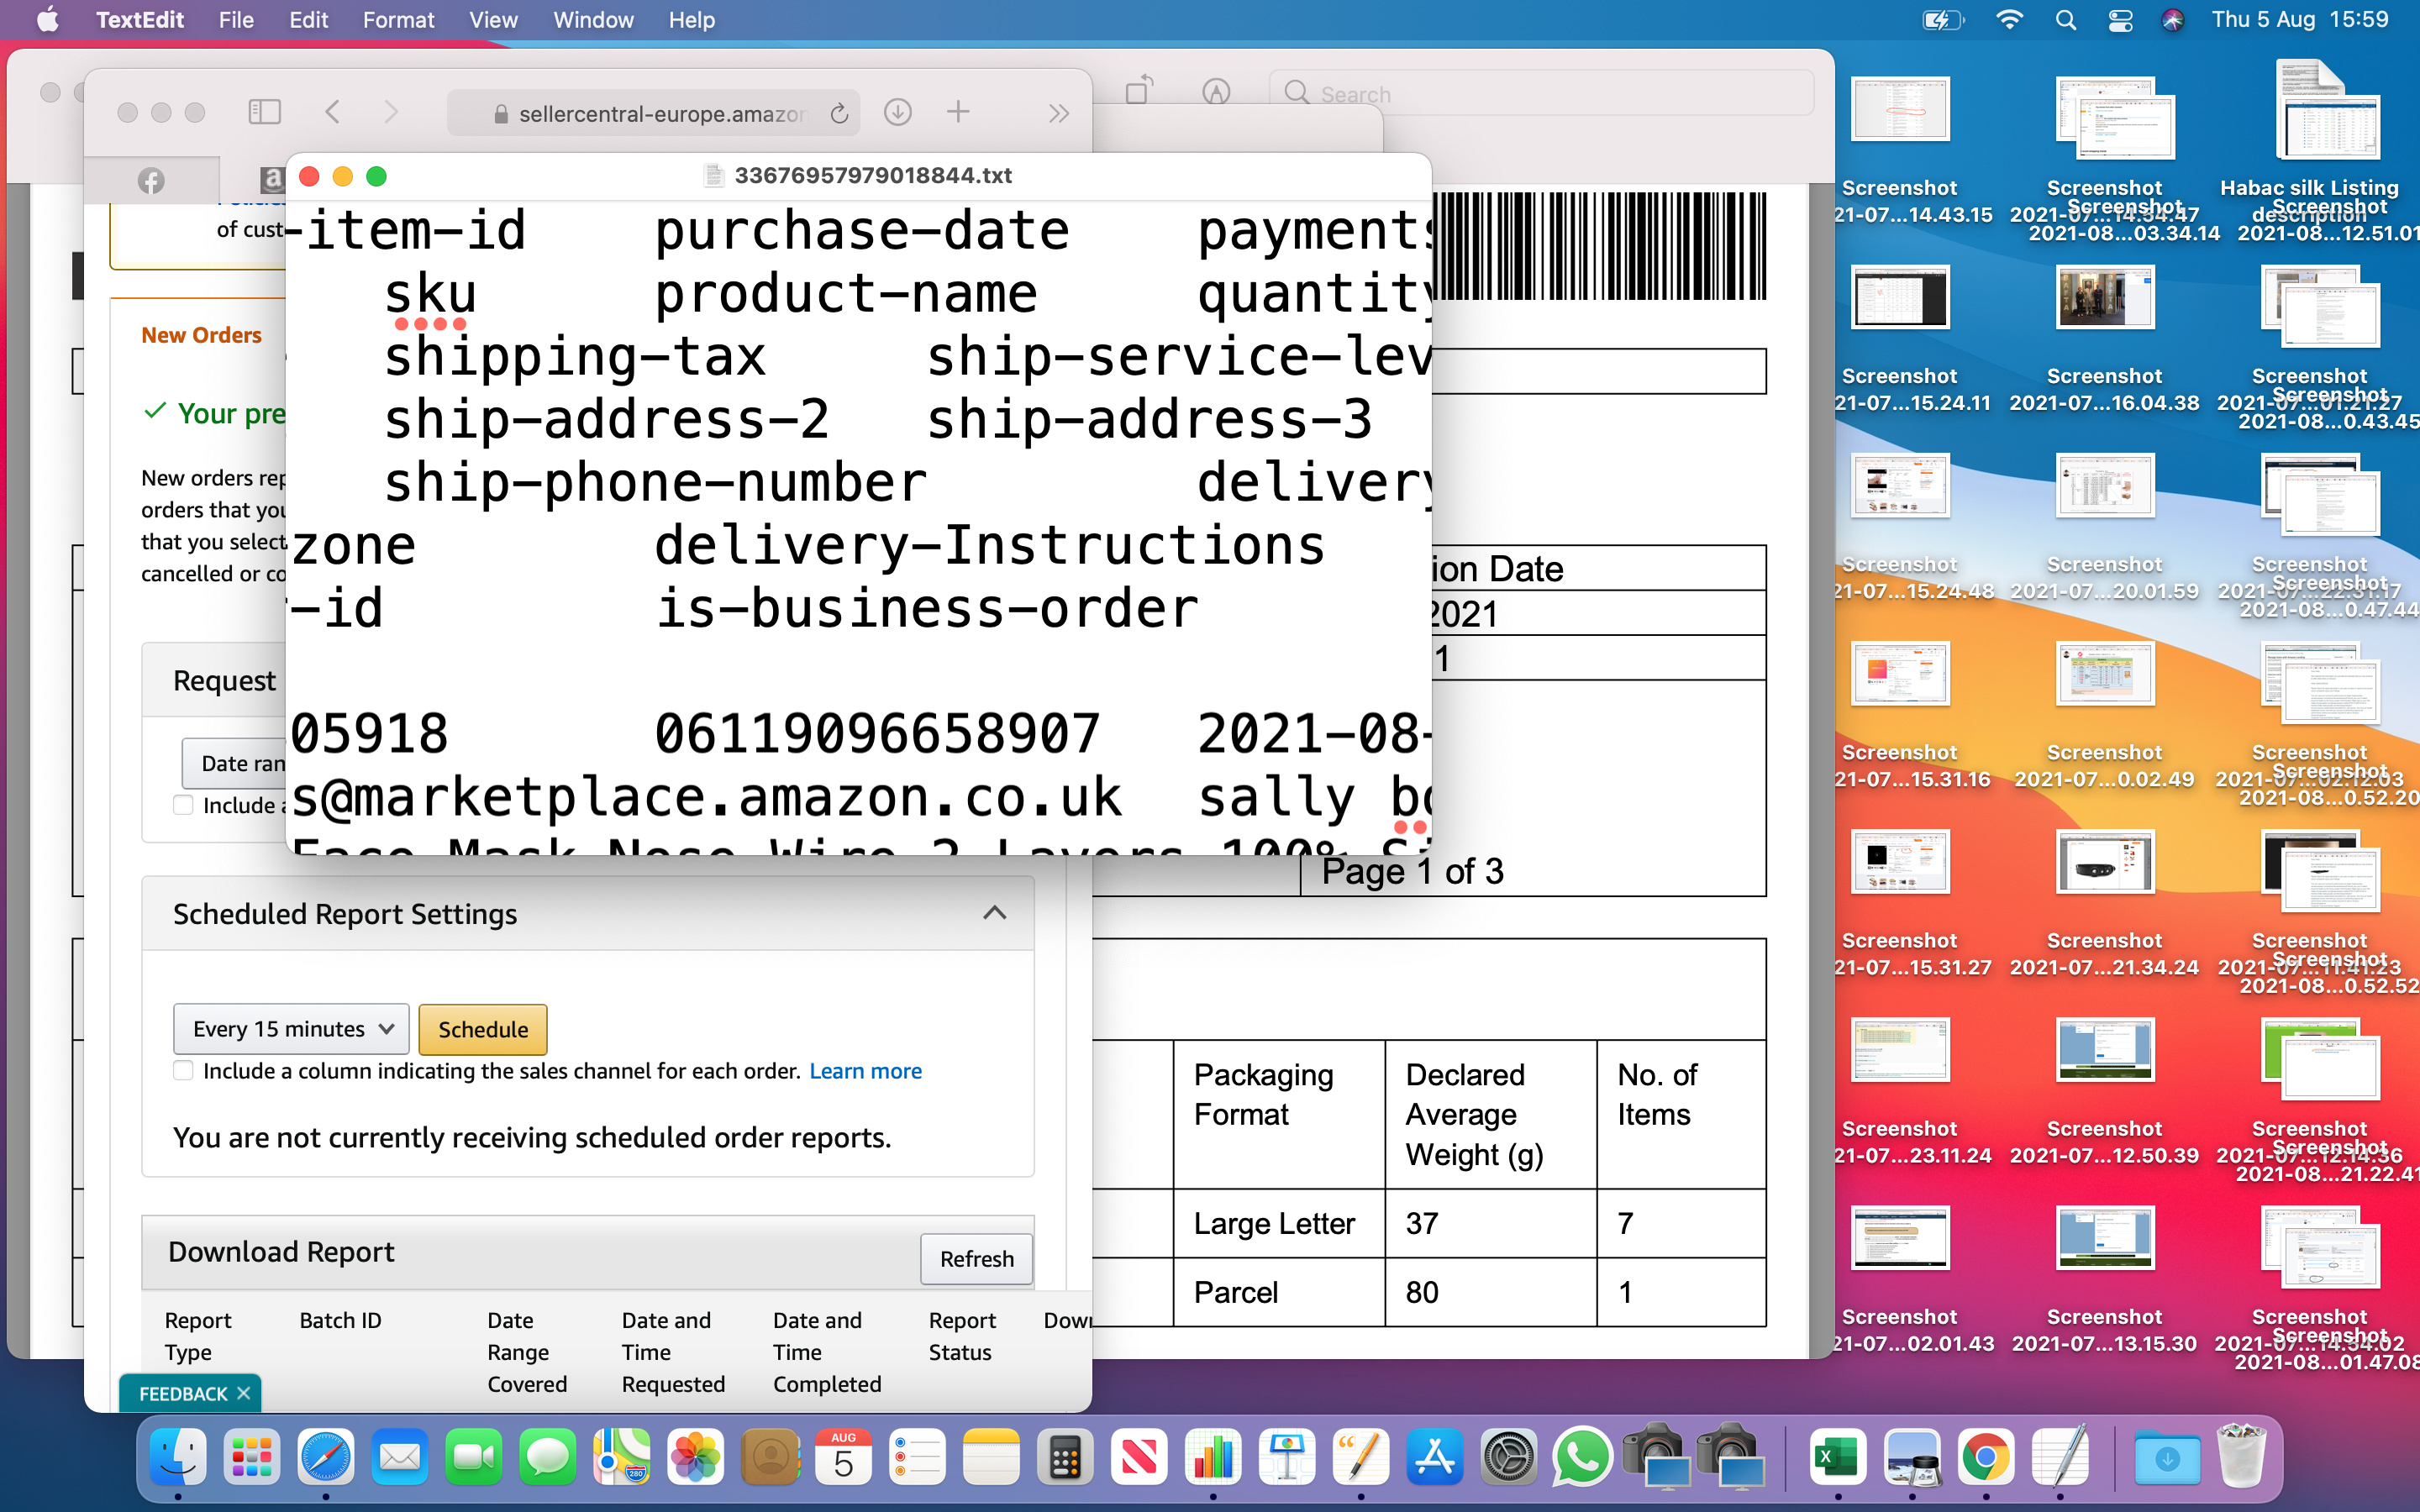The image size is (2420, 1512).
Task: Click the Learn more link
Action: pos(865,1071)
